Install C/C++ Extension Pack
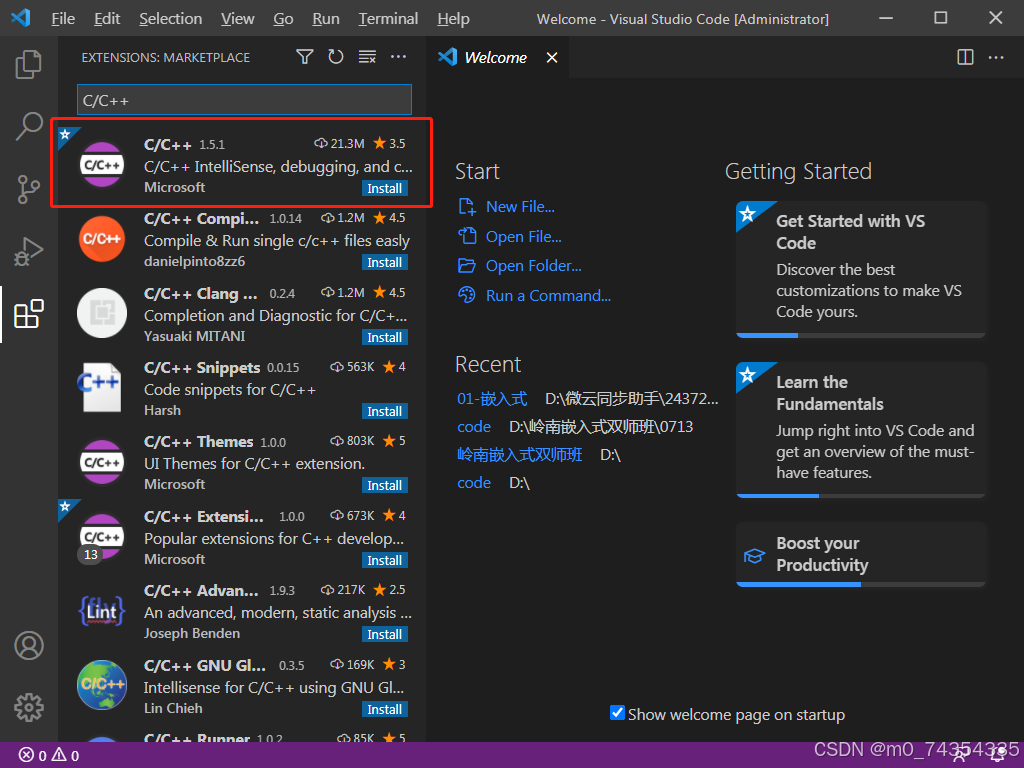The height and width of the screenshot is (768, 1024). click(x=385, y=560)
